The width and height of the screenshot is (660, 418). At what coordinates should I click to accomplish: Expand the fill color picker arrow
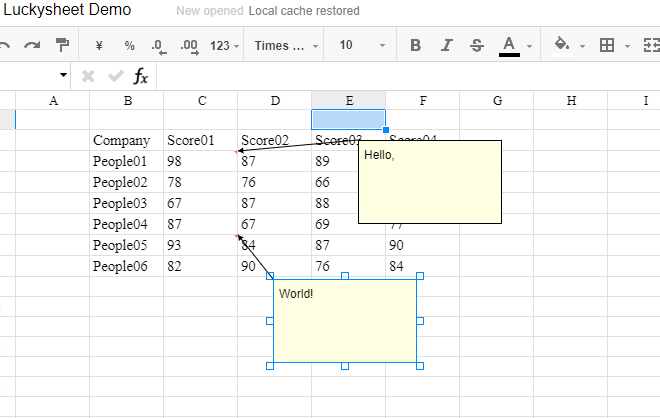pyautogui.click(x=583, y=46)
